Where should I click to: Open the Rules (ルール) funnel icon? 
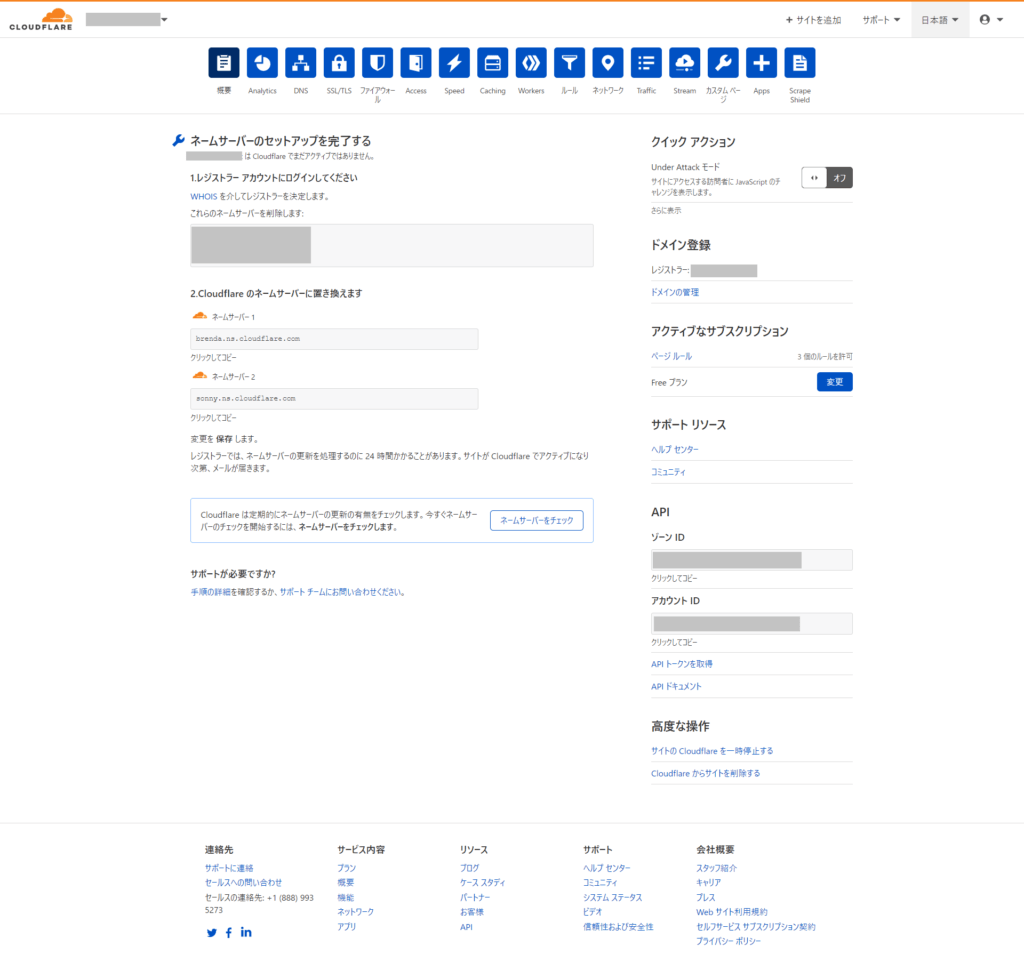point(569,63)
